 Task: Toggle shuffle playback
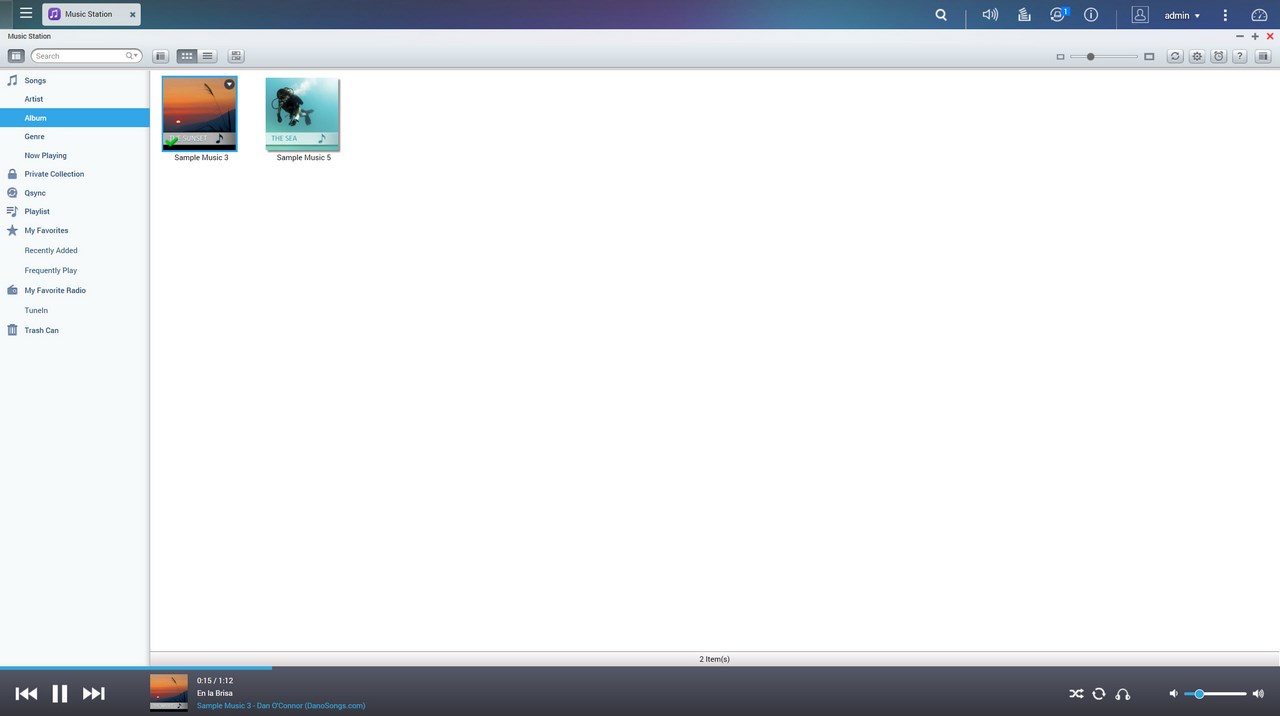(x=1076, y=694)
